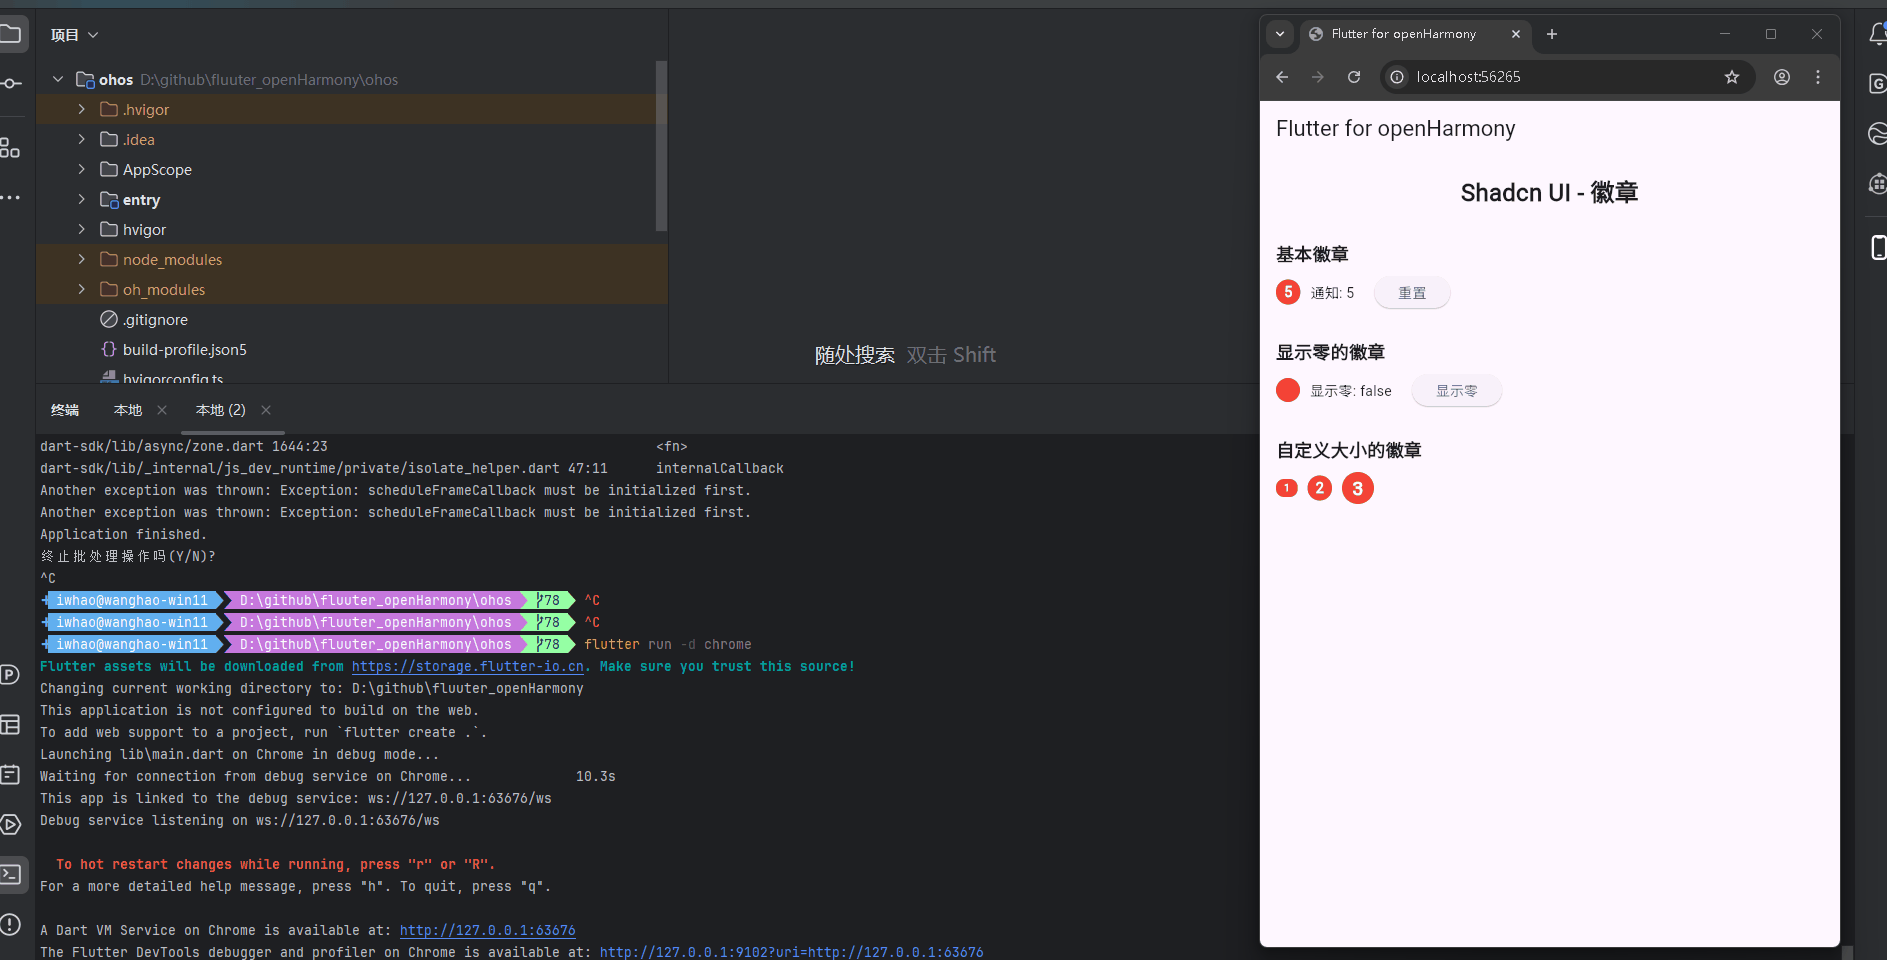The height and width of the screenshot is (960, 1887).
Task: Open a new Chrome tab with plus icon
Action: tap(1552, 34)
